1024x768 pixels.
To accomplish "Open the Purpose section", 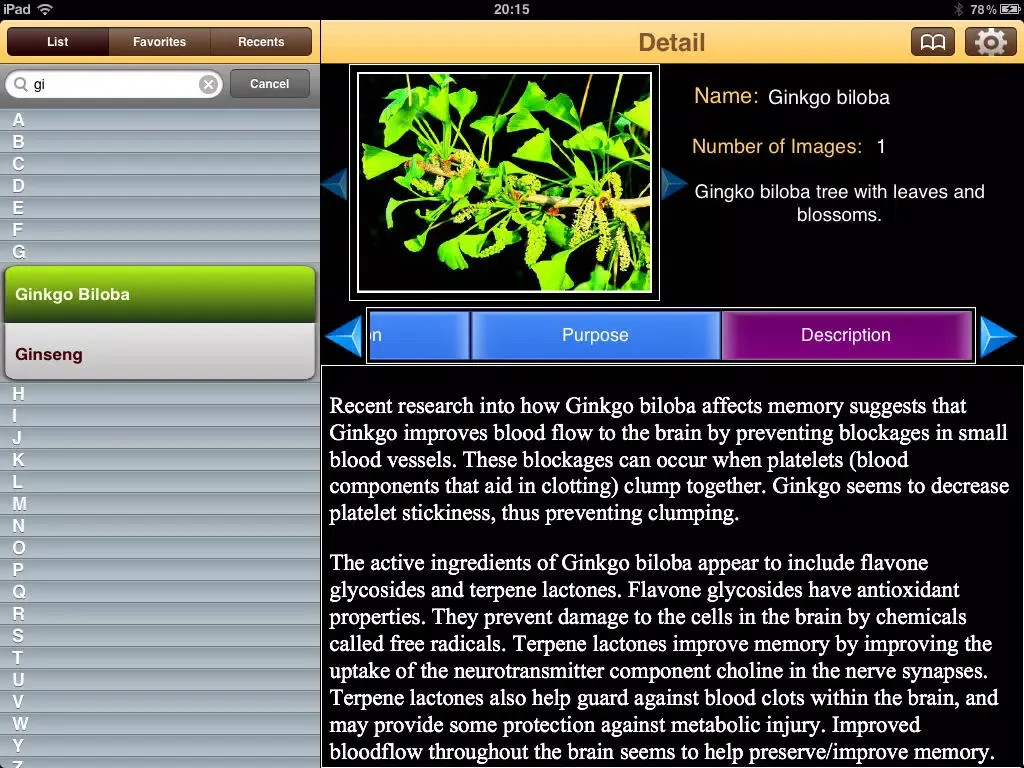I will point(595,335).
